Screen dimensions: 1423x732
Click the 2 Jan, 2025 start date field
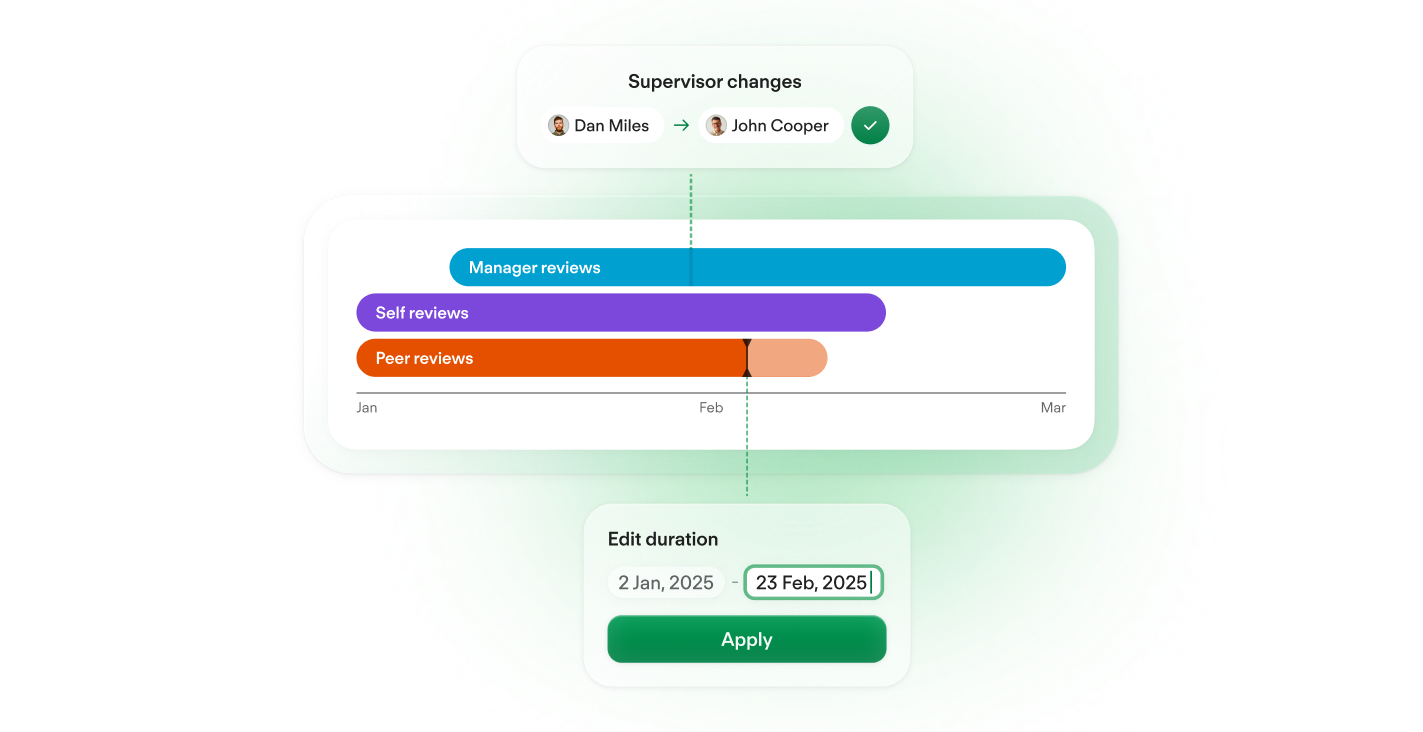click(x=666, y=582)
